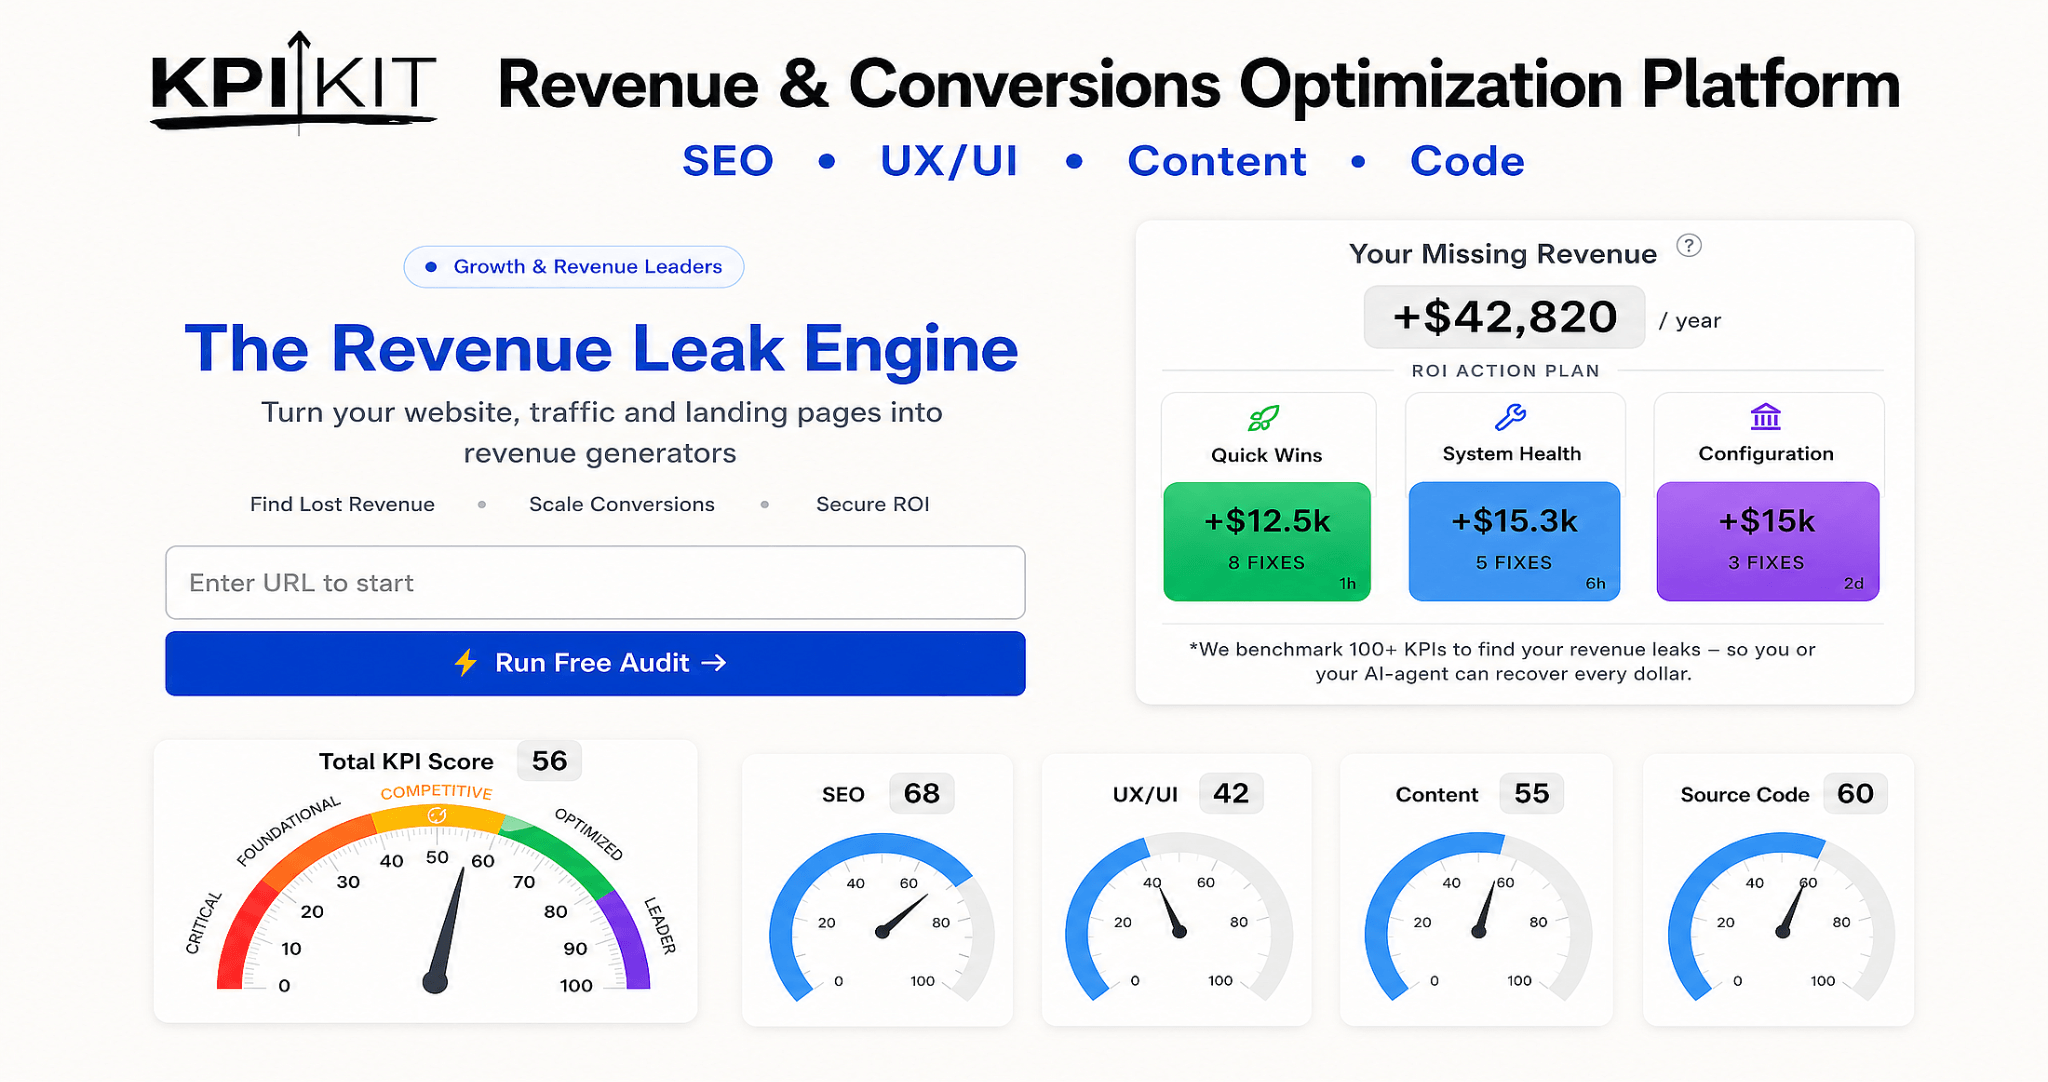Click the Source Code score value 60
The height and width of the screenshot is (1082, 2048).
pos(1855,794)
